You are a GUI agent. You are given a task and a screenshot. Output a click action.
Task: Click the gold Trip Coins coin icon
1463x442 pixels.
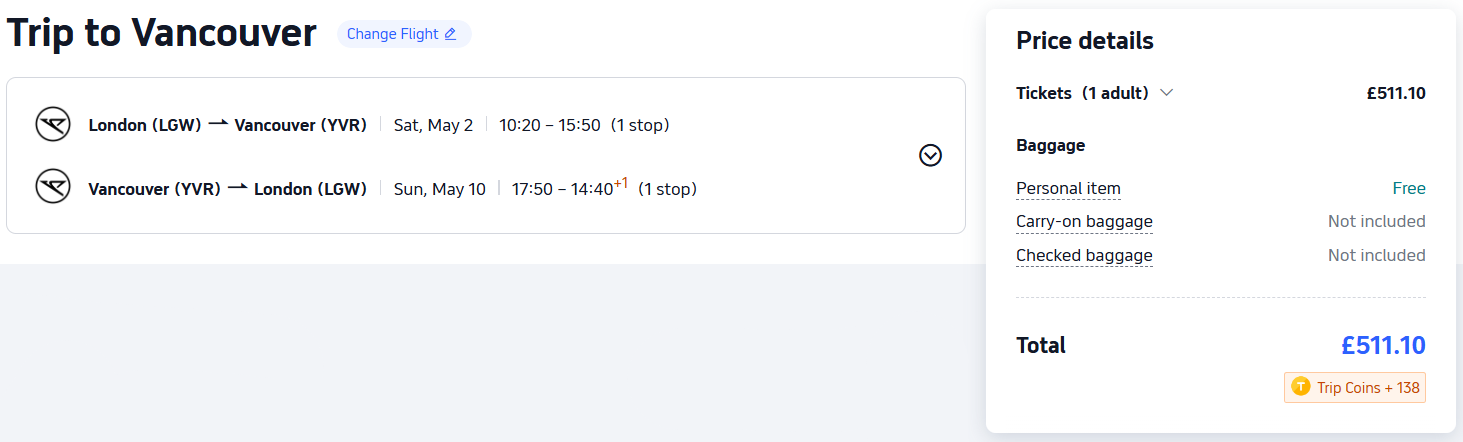point(1300,387)
